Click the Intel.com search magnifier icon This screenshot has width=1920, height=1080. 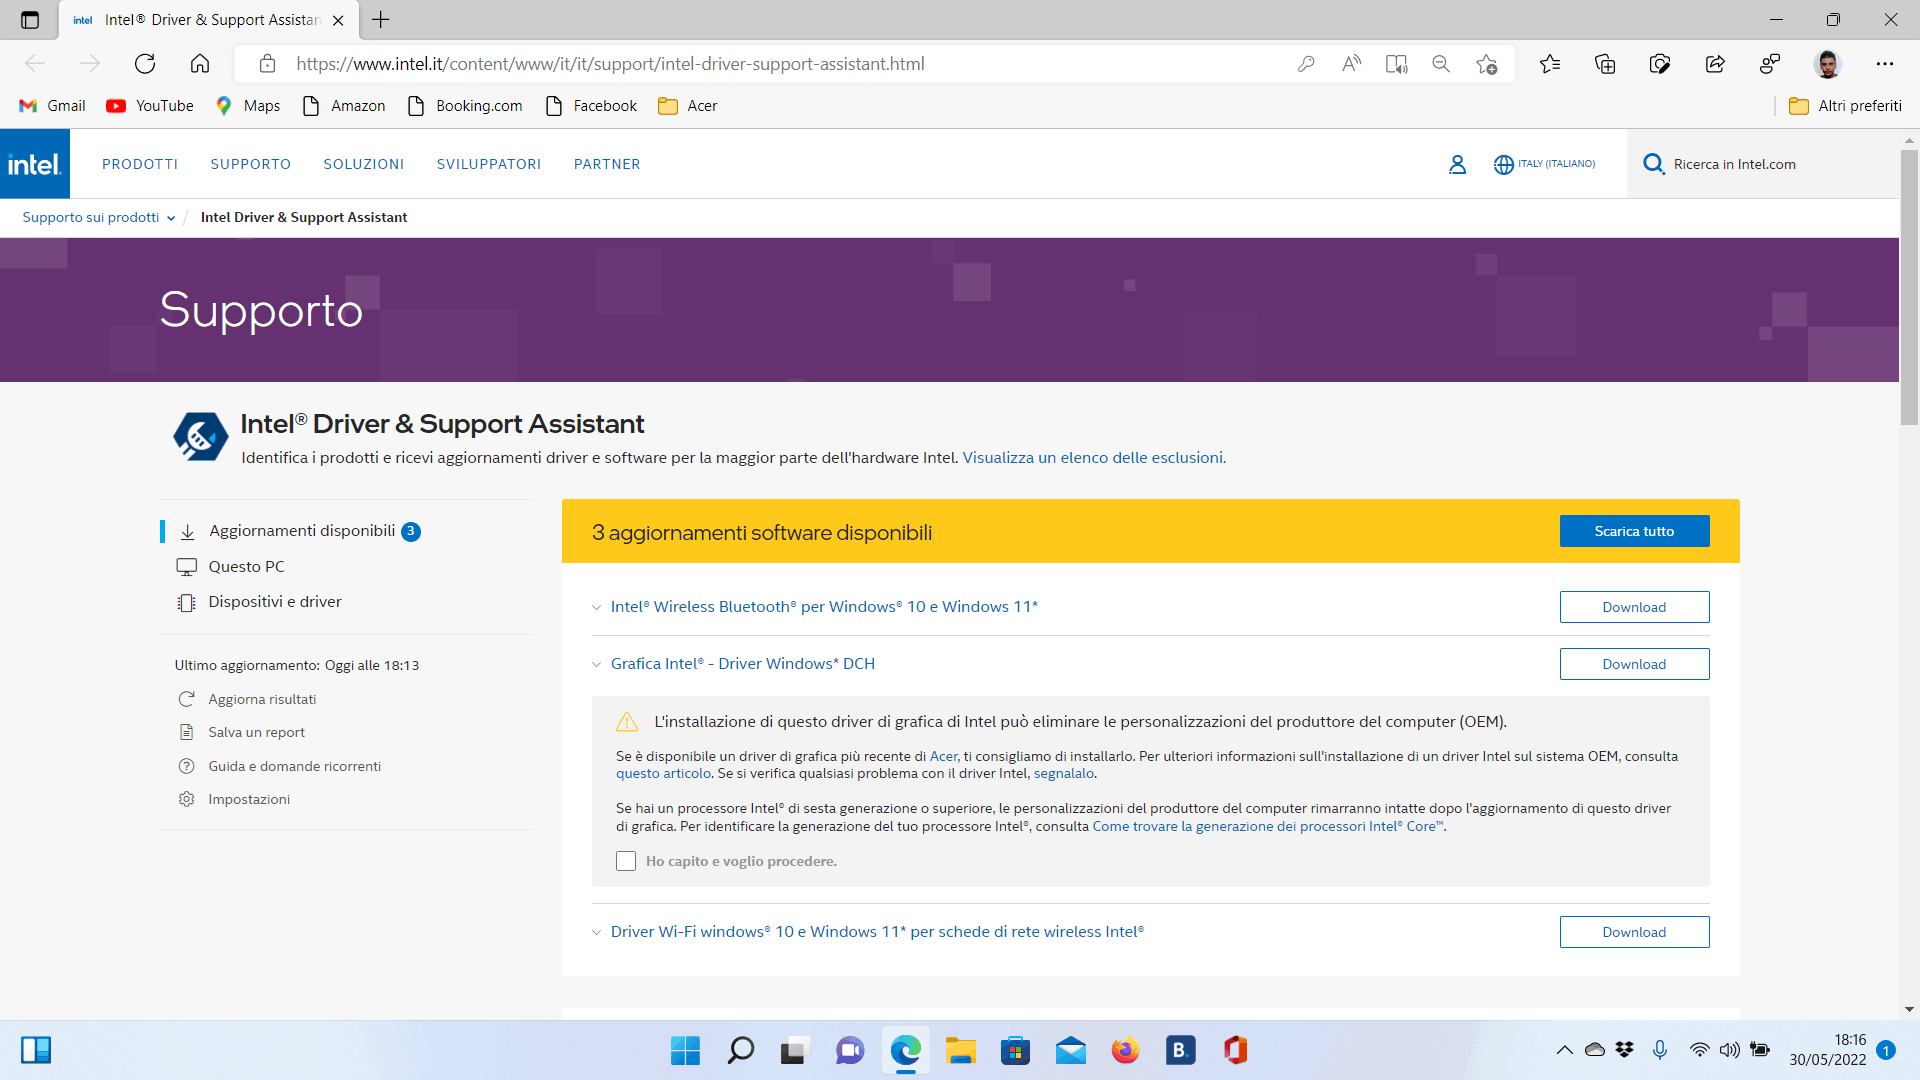[1653, 164]
